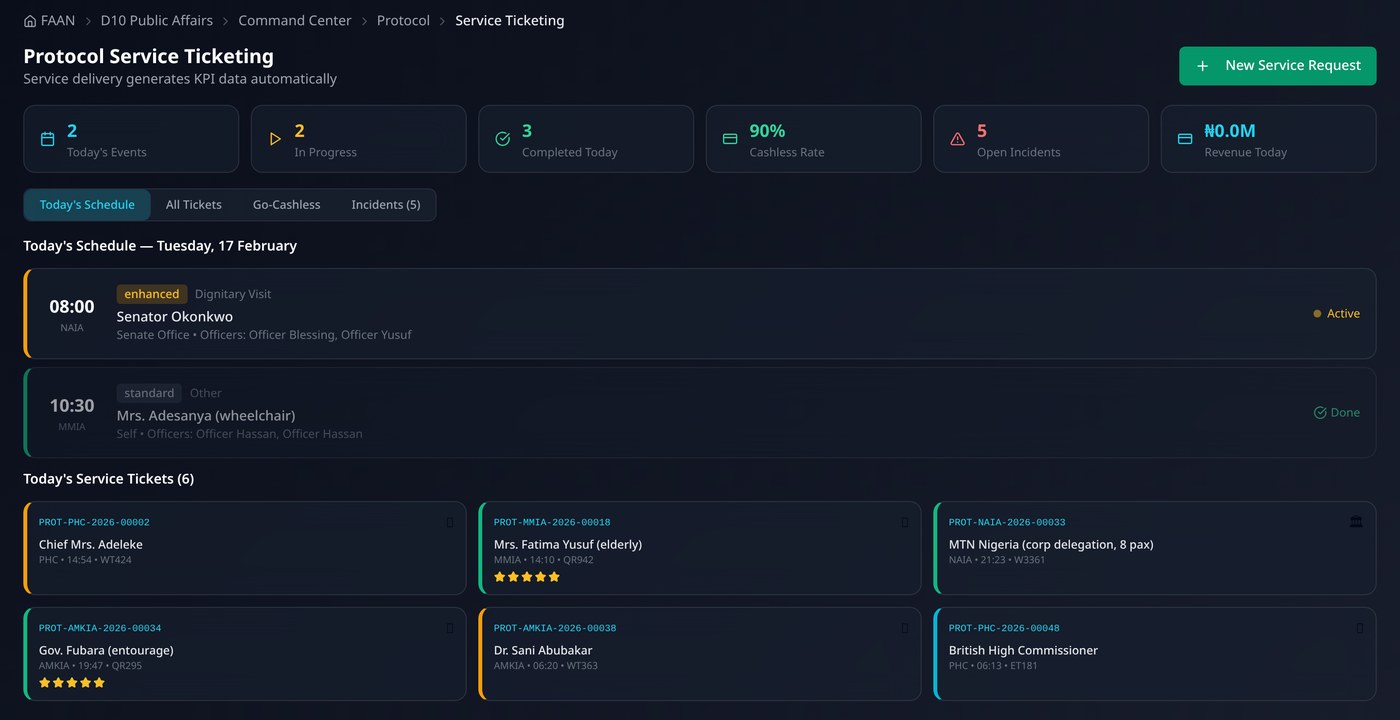
Task: Click ticket ID PROT-NAIA-2026-00033
Action: 1007,523
